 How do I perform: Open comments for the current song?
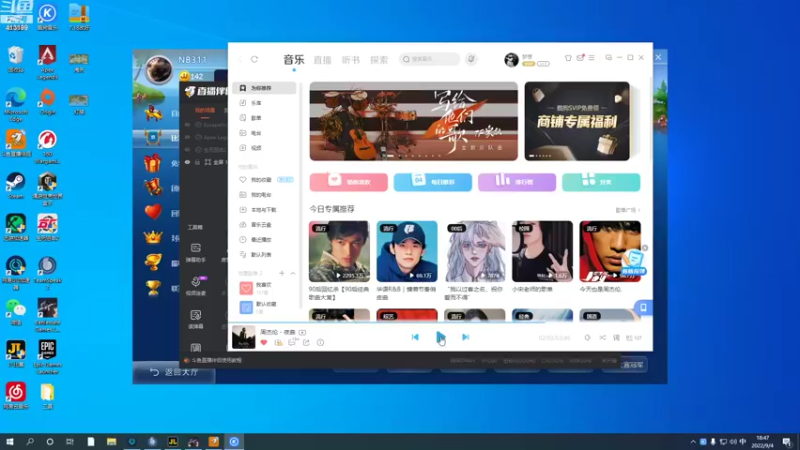point(292,343)
